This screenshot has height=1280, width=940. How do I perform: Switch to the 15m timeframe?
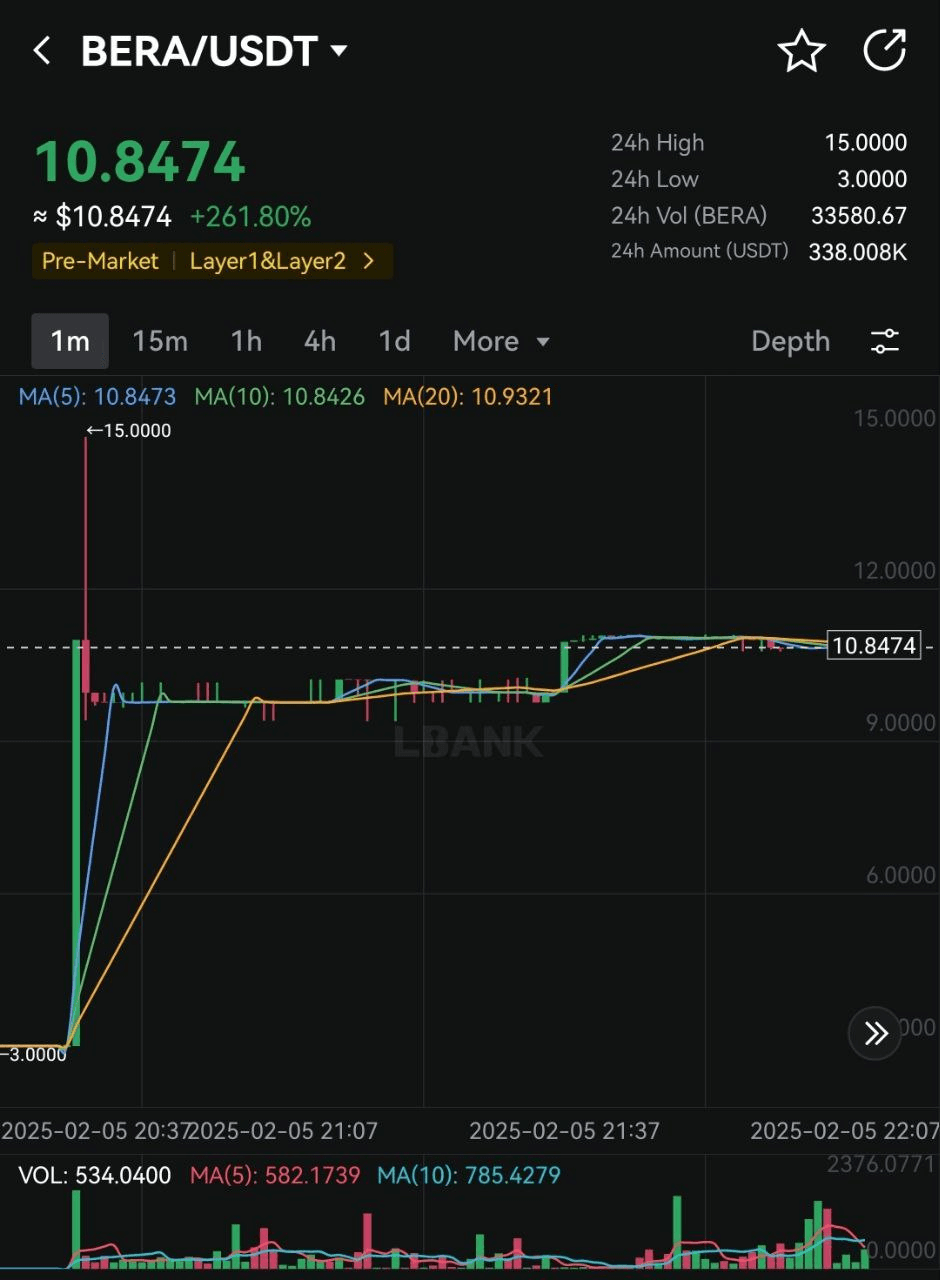click(x=160, y=342)
